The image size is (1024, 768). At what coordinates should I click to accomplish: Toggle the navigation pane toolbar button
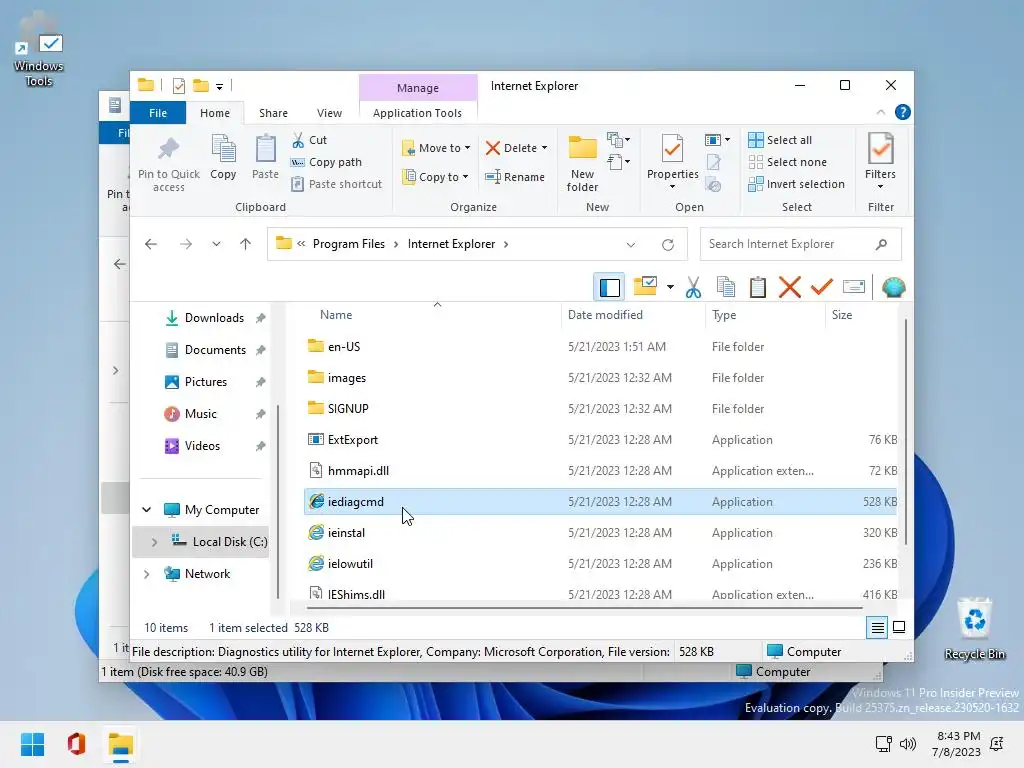(x=609, y=287)
